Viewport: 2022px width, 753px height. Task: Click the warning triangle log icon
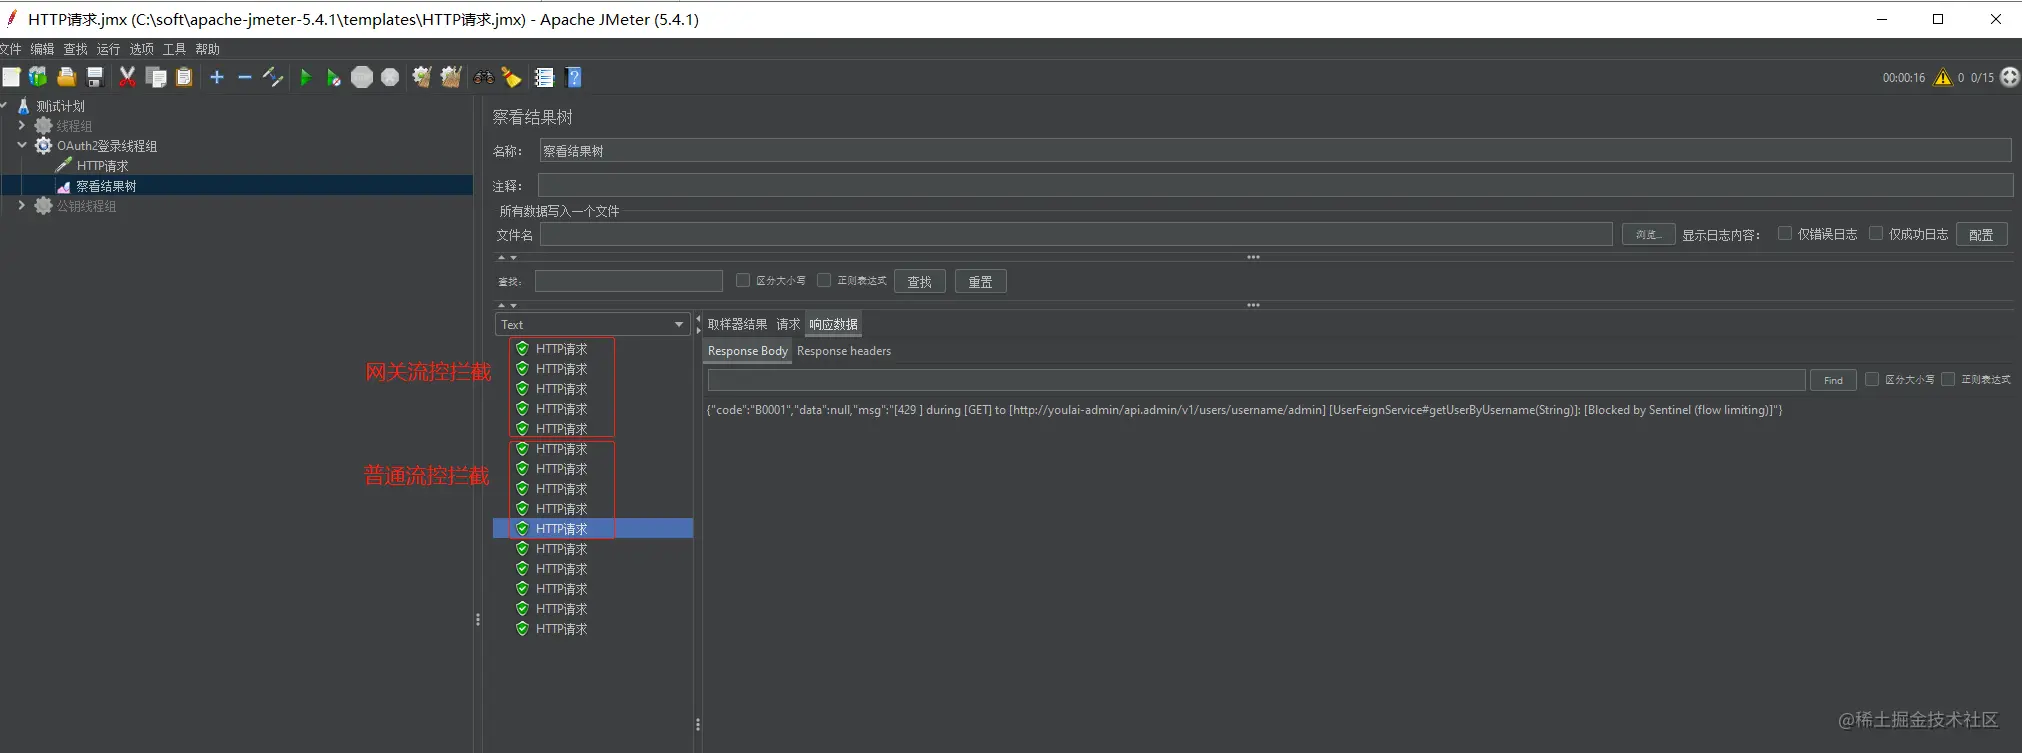[1942, 77]
